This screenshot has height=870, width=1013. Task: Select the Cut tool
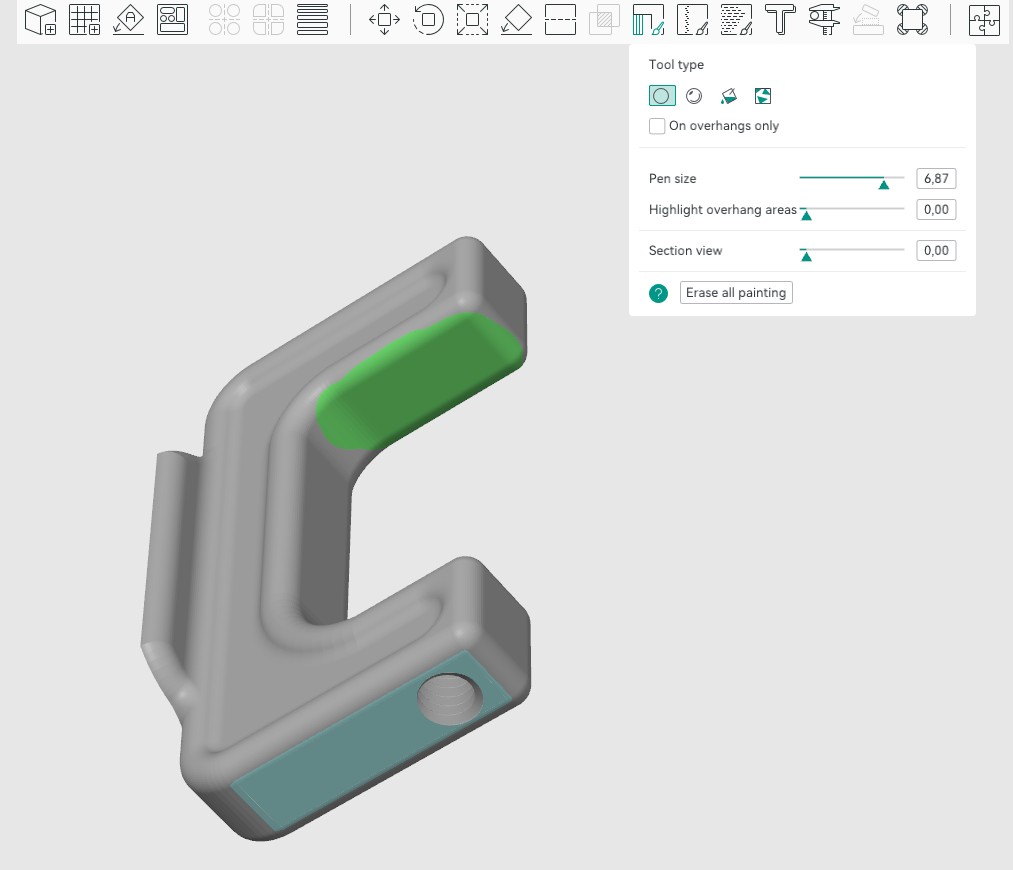(x=560, y=19)
